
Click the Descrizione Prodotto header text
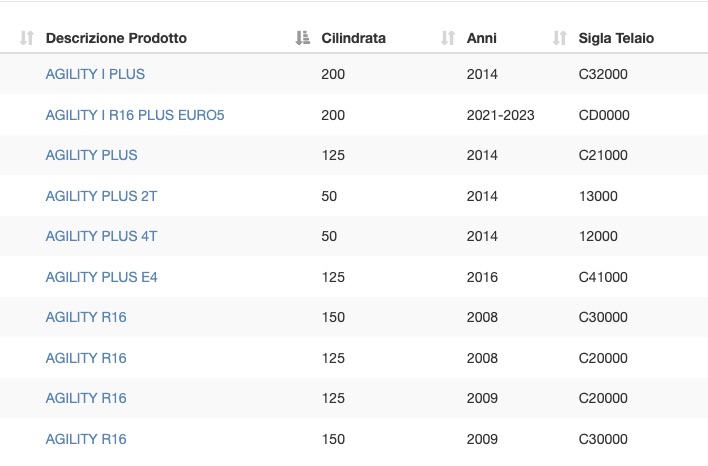click(x=116, y=38)
